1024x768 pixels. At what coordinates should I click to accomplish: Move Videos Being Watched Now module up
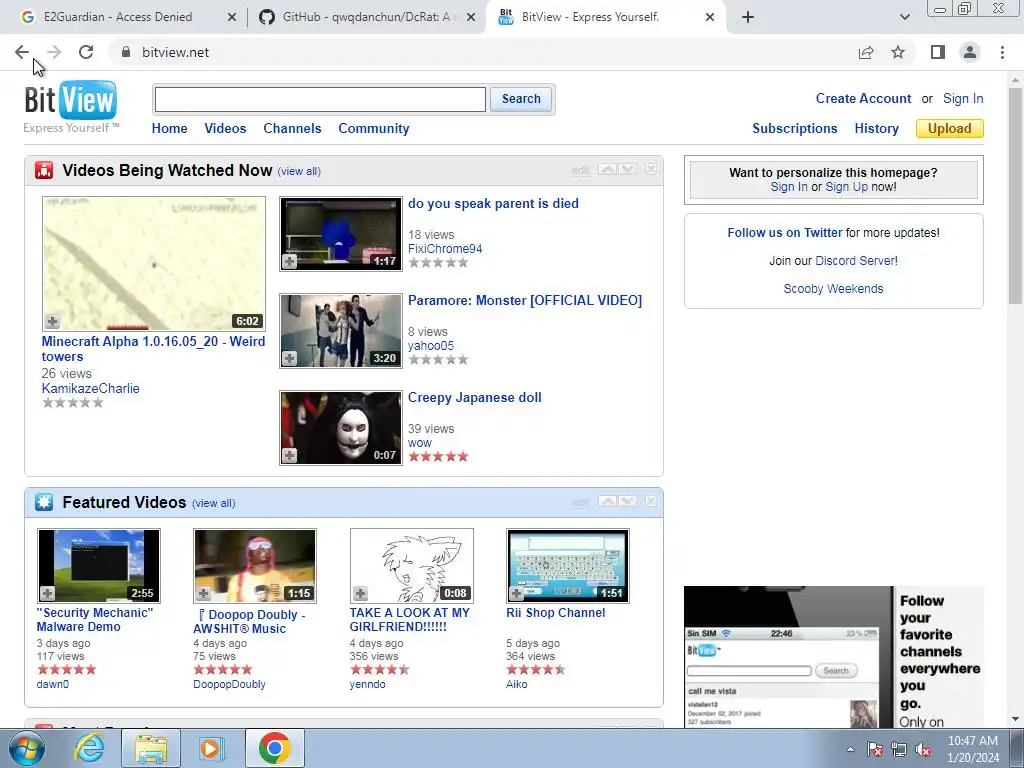click(607, 170)
